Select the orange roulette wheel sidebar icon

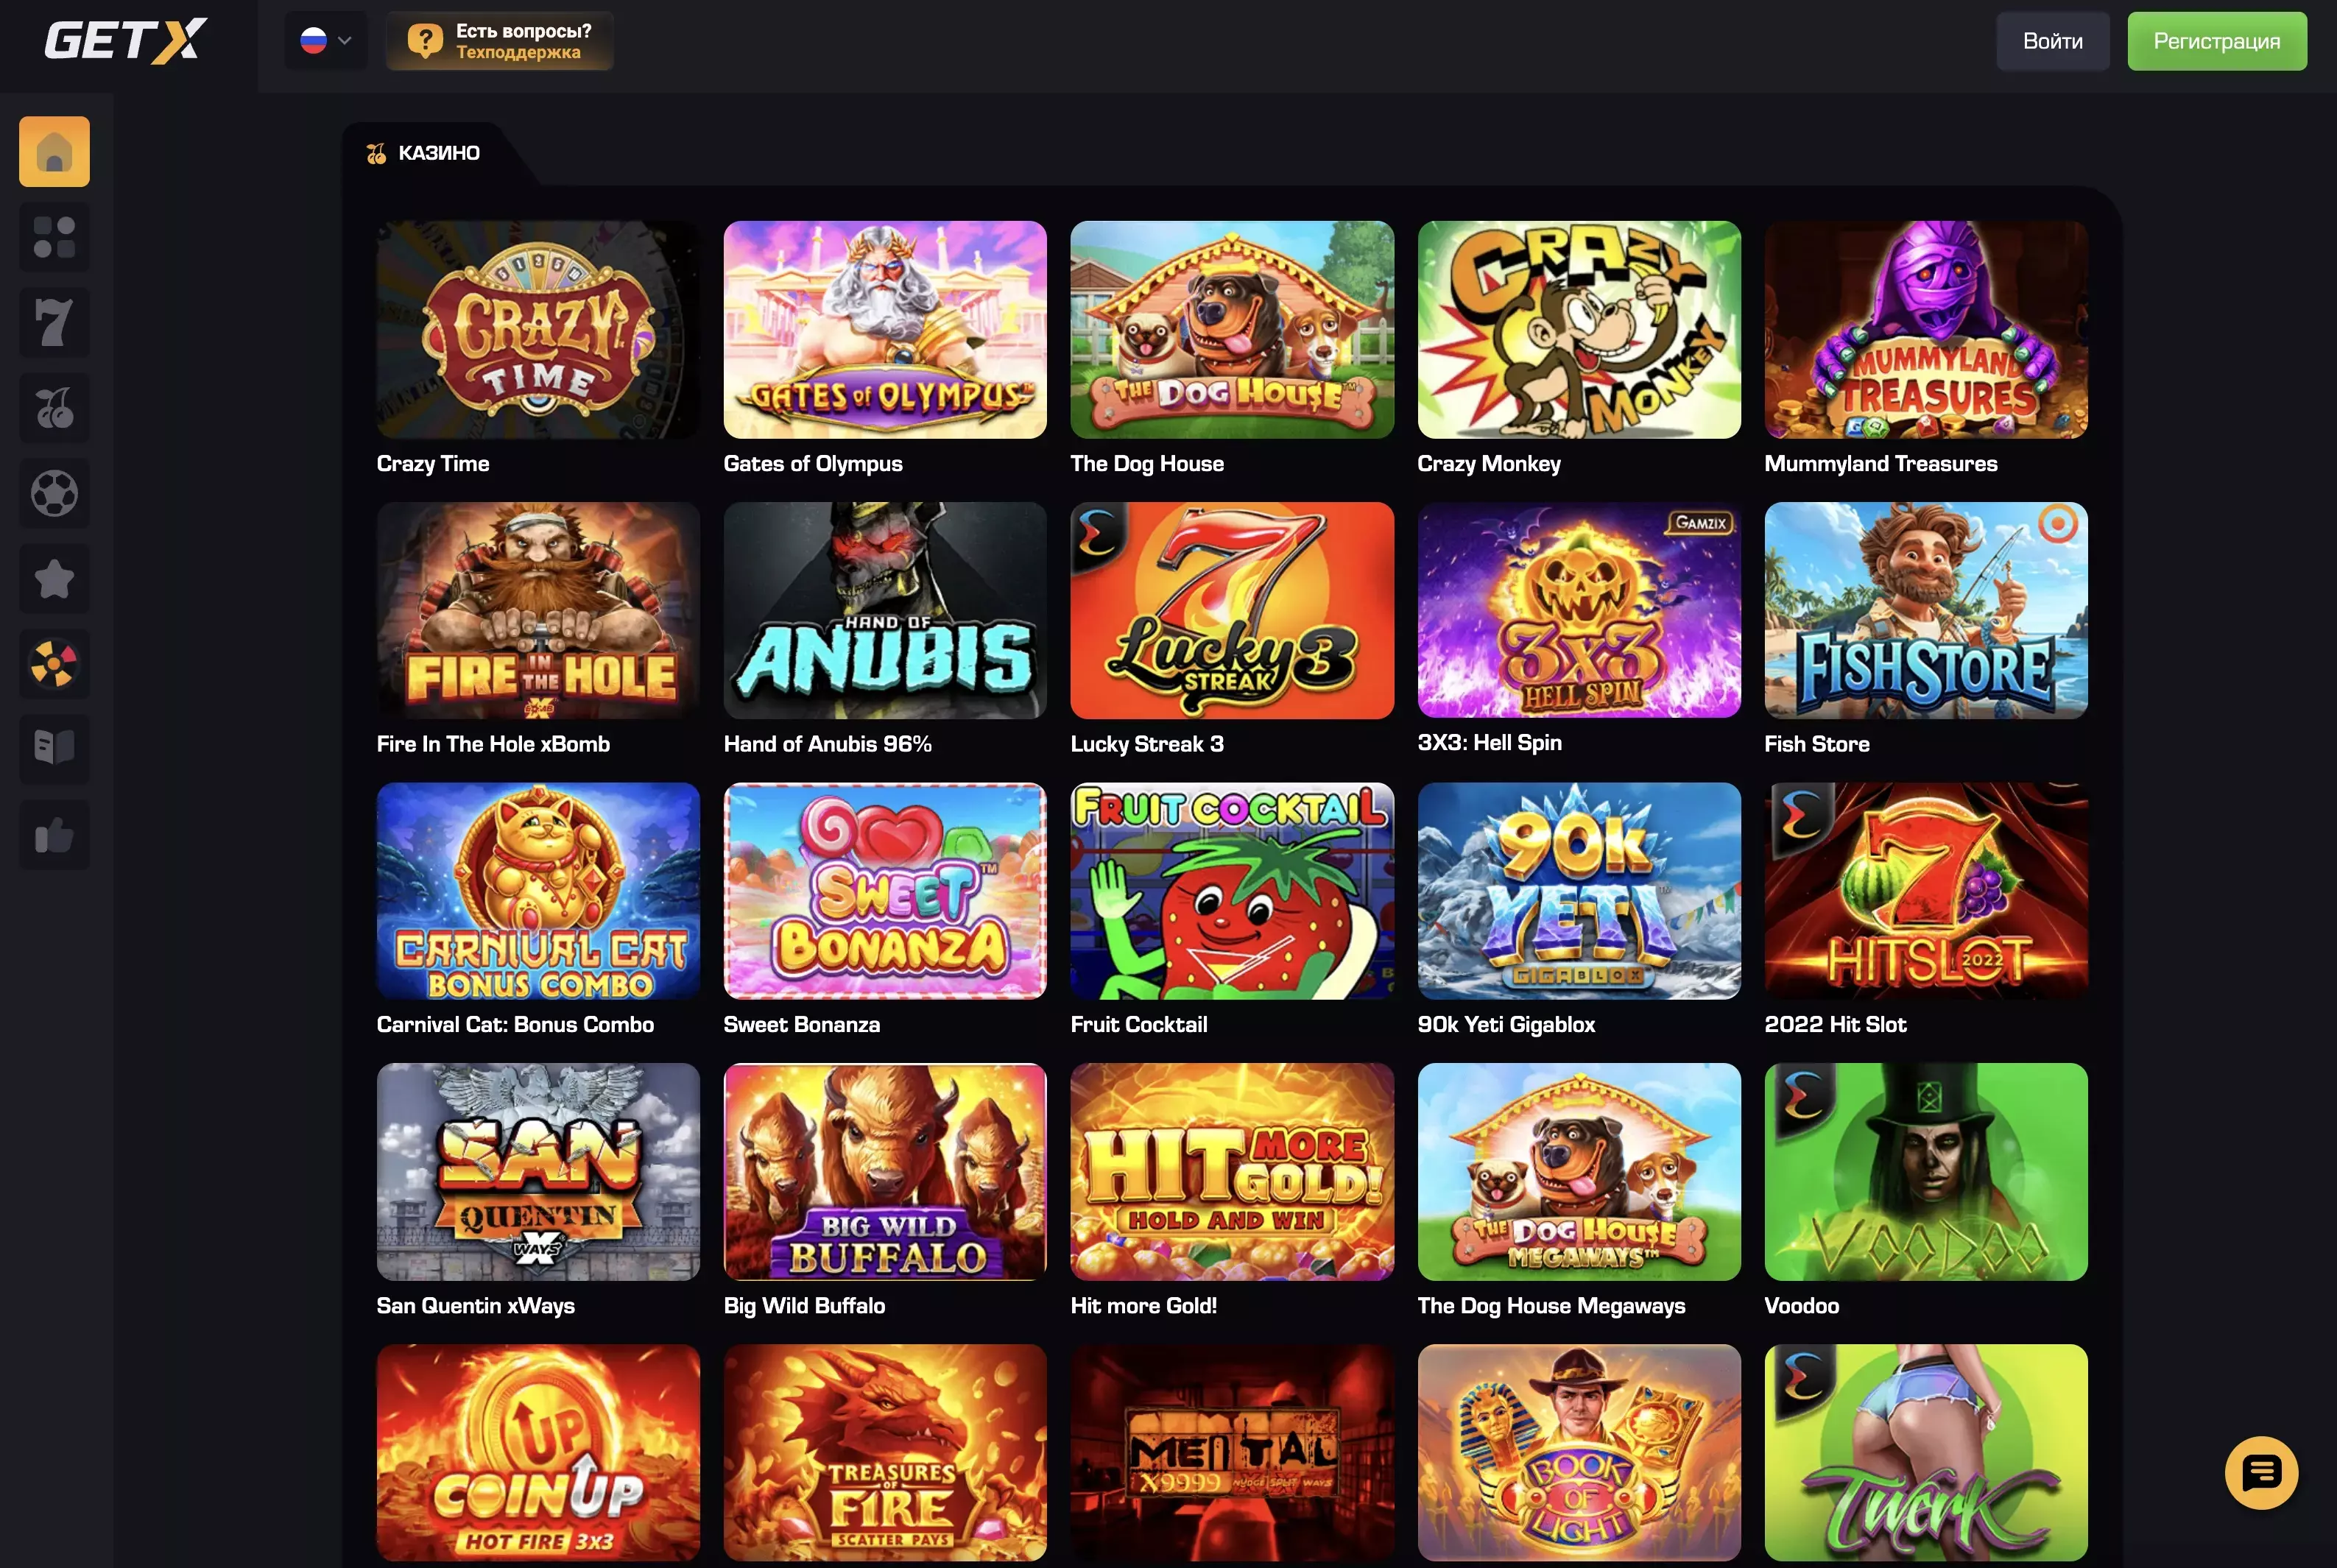point(54,663)
